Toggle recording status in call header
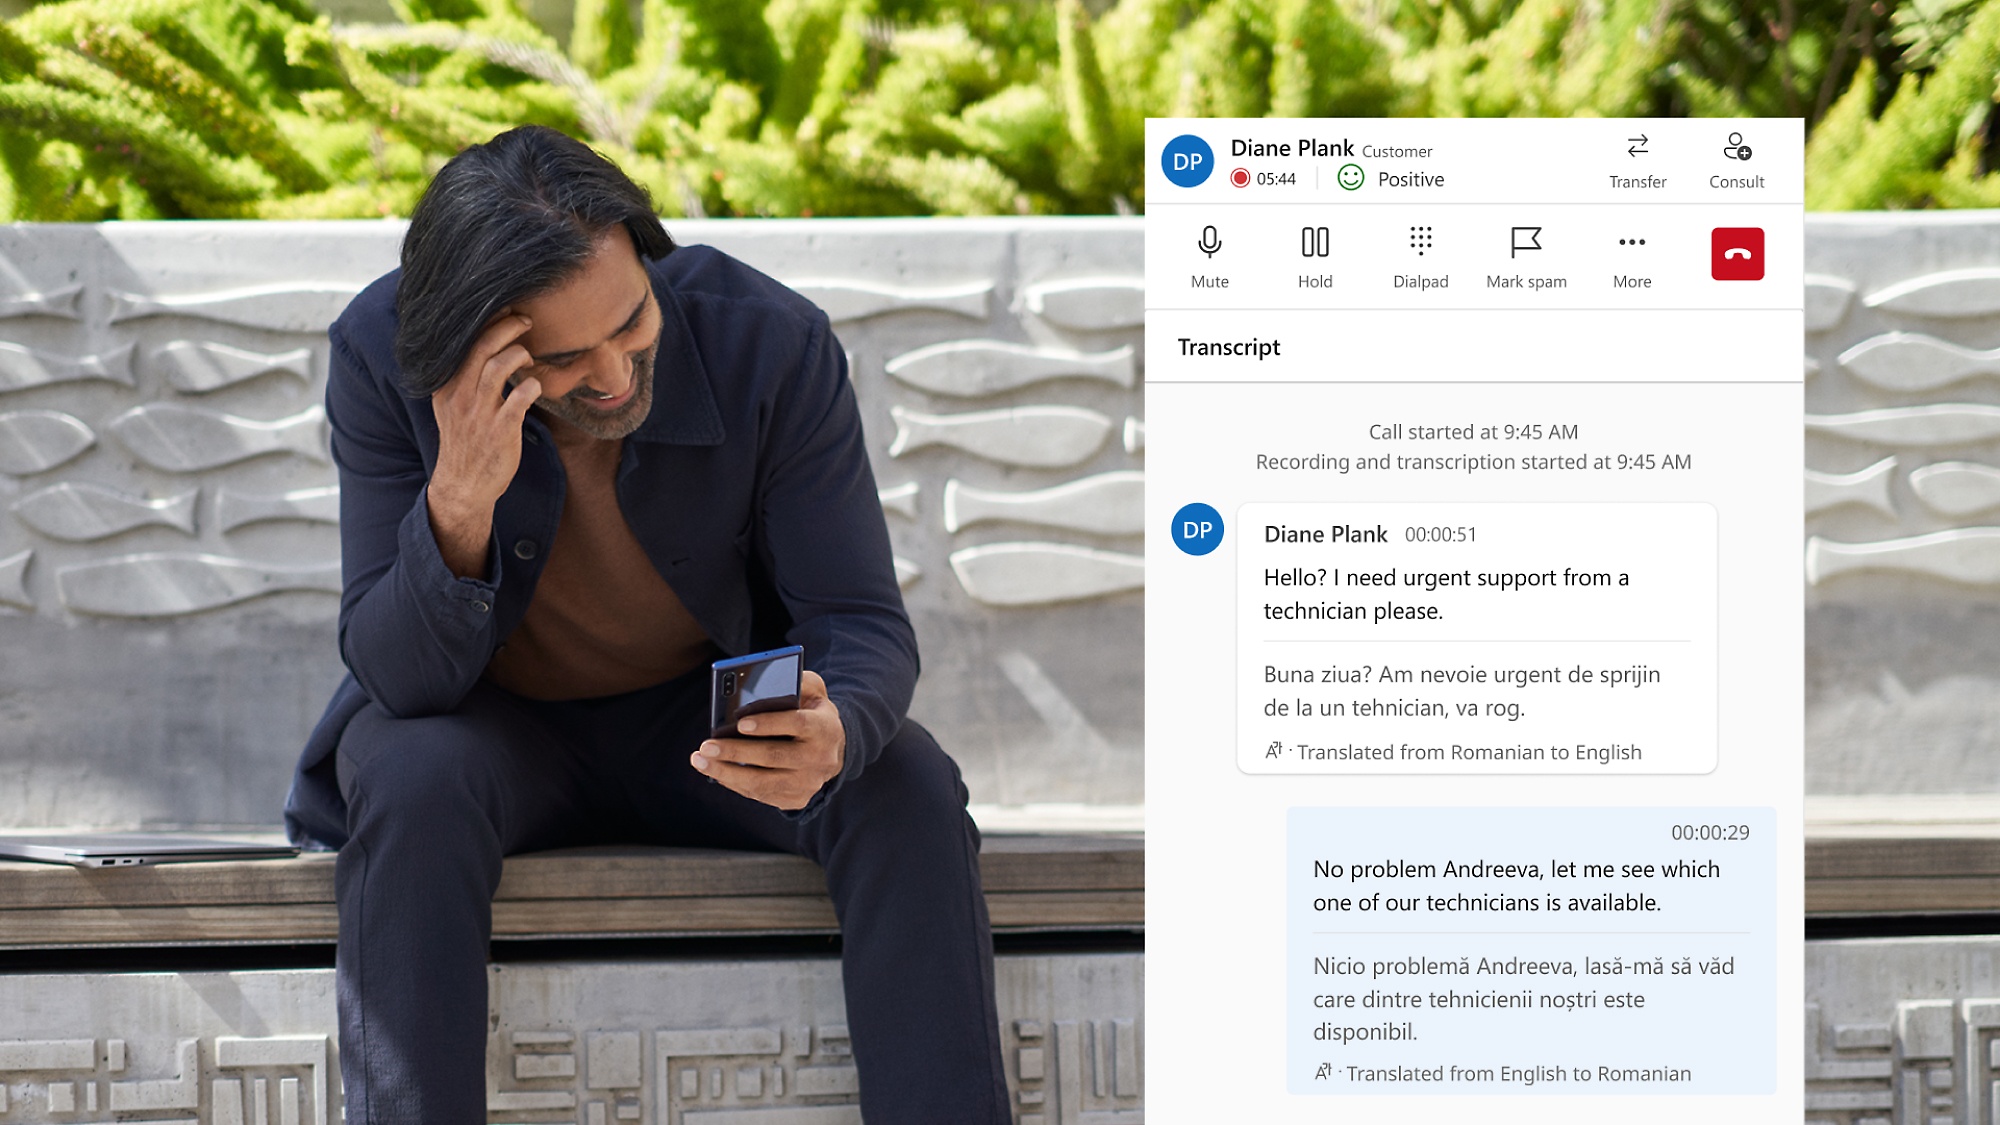Image resolution: width=2000 pixels, height=1125 pixels. (x=1239, y=179)
